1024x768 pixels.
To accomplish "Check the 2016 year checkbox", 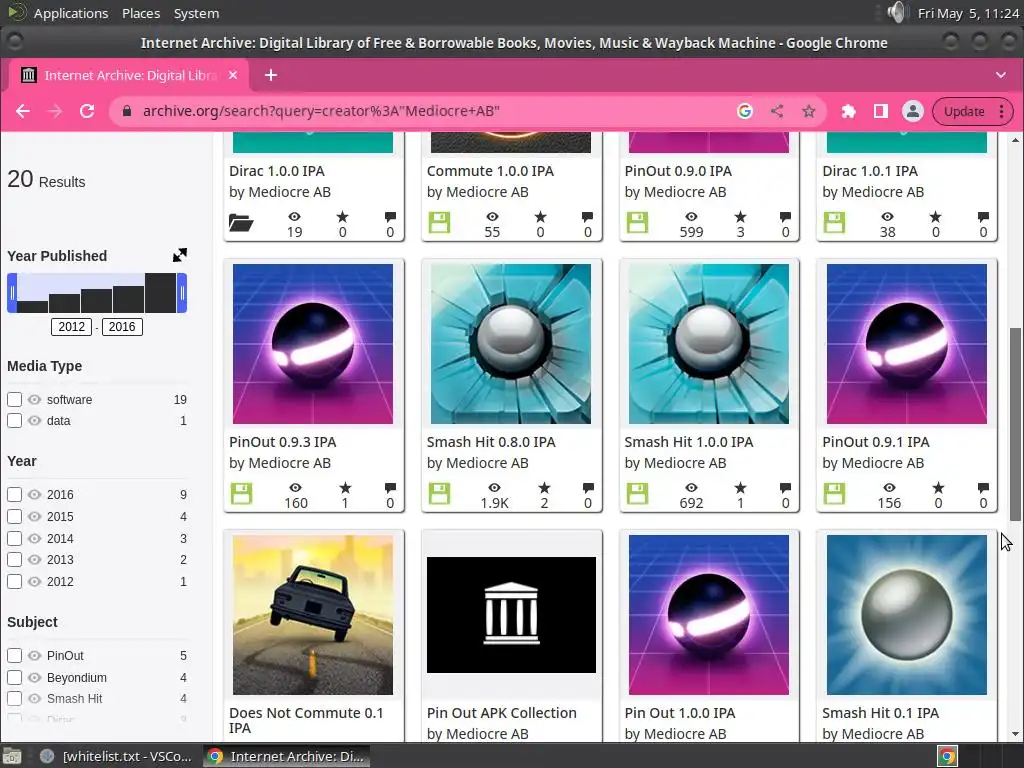I will pos(14,494).
